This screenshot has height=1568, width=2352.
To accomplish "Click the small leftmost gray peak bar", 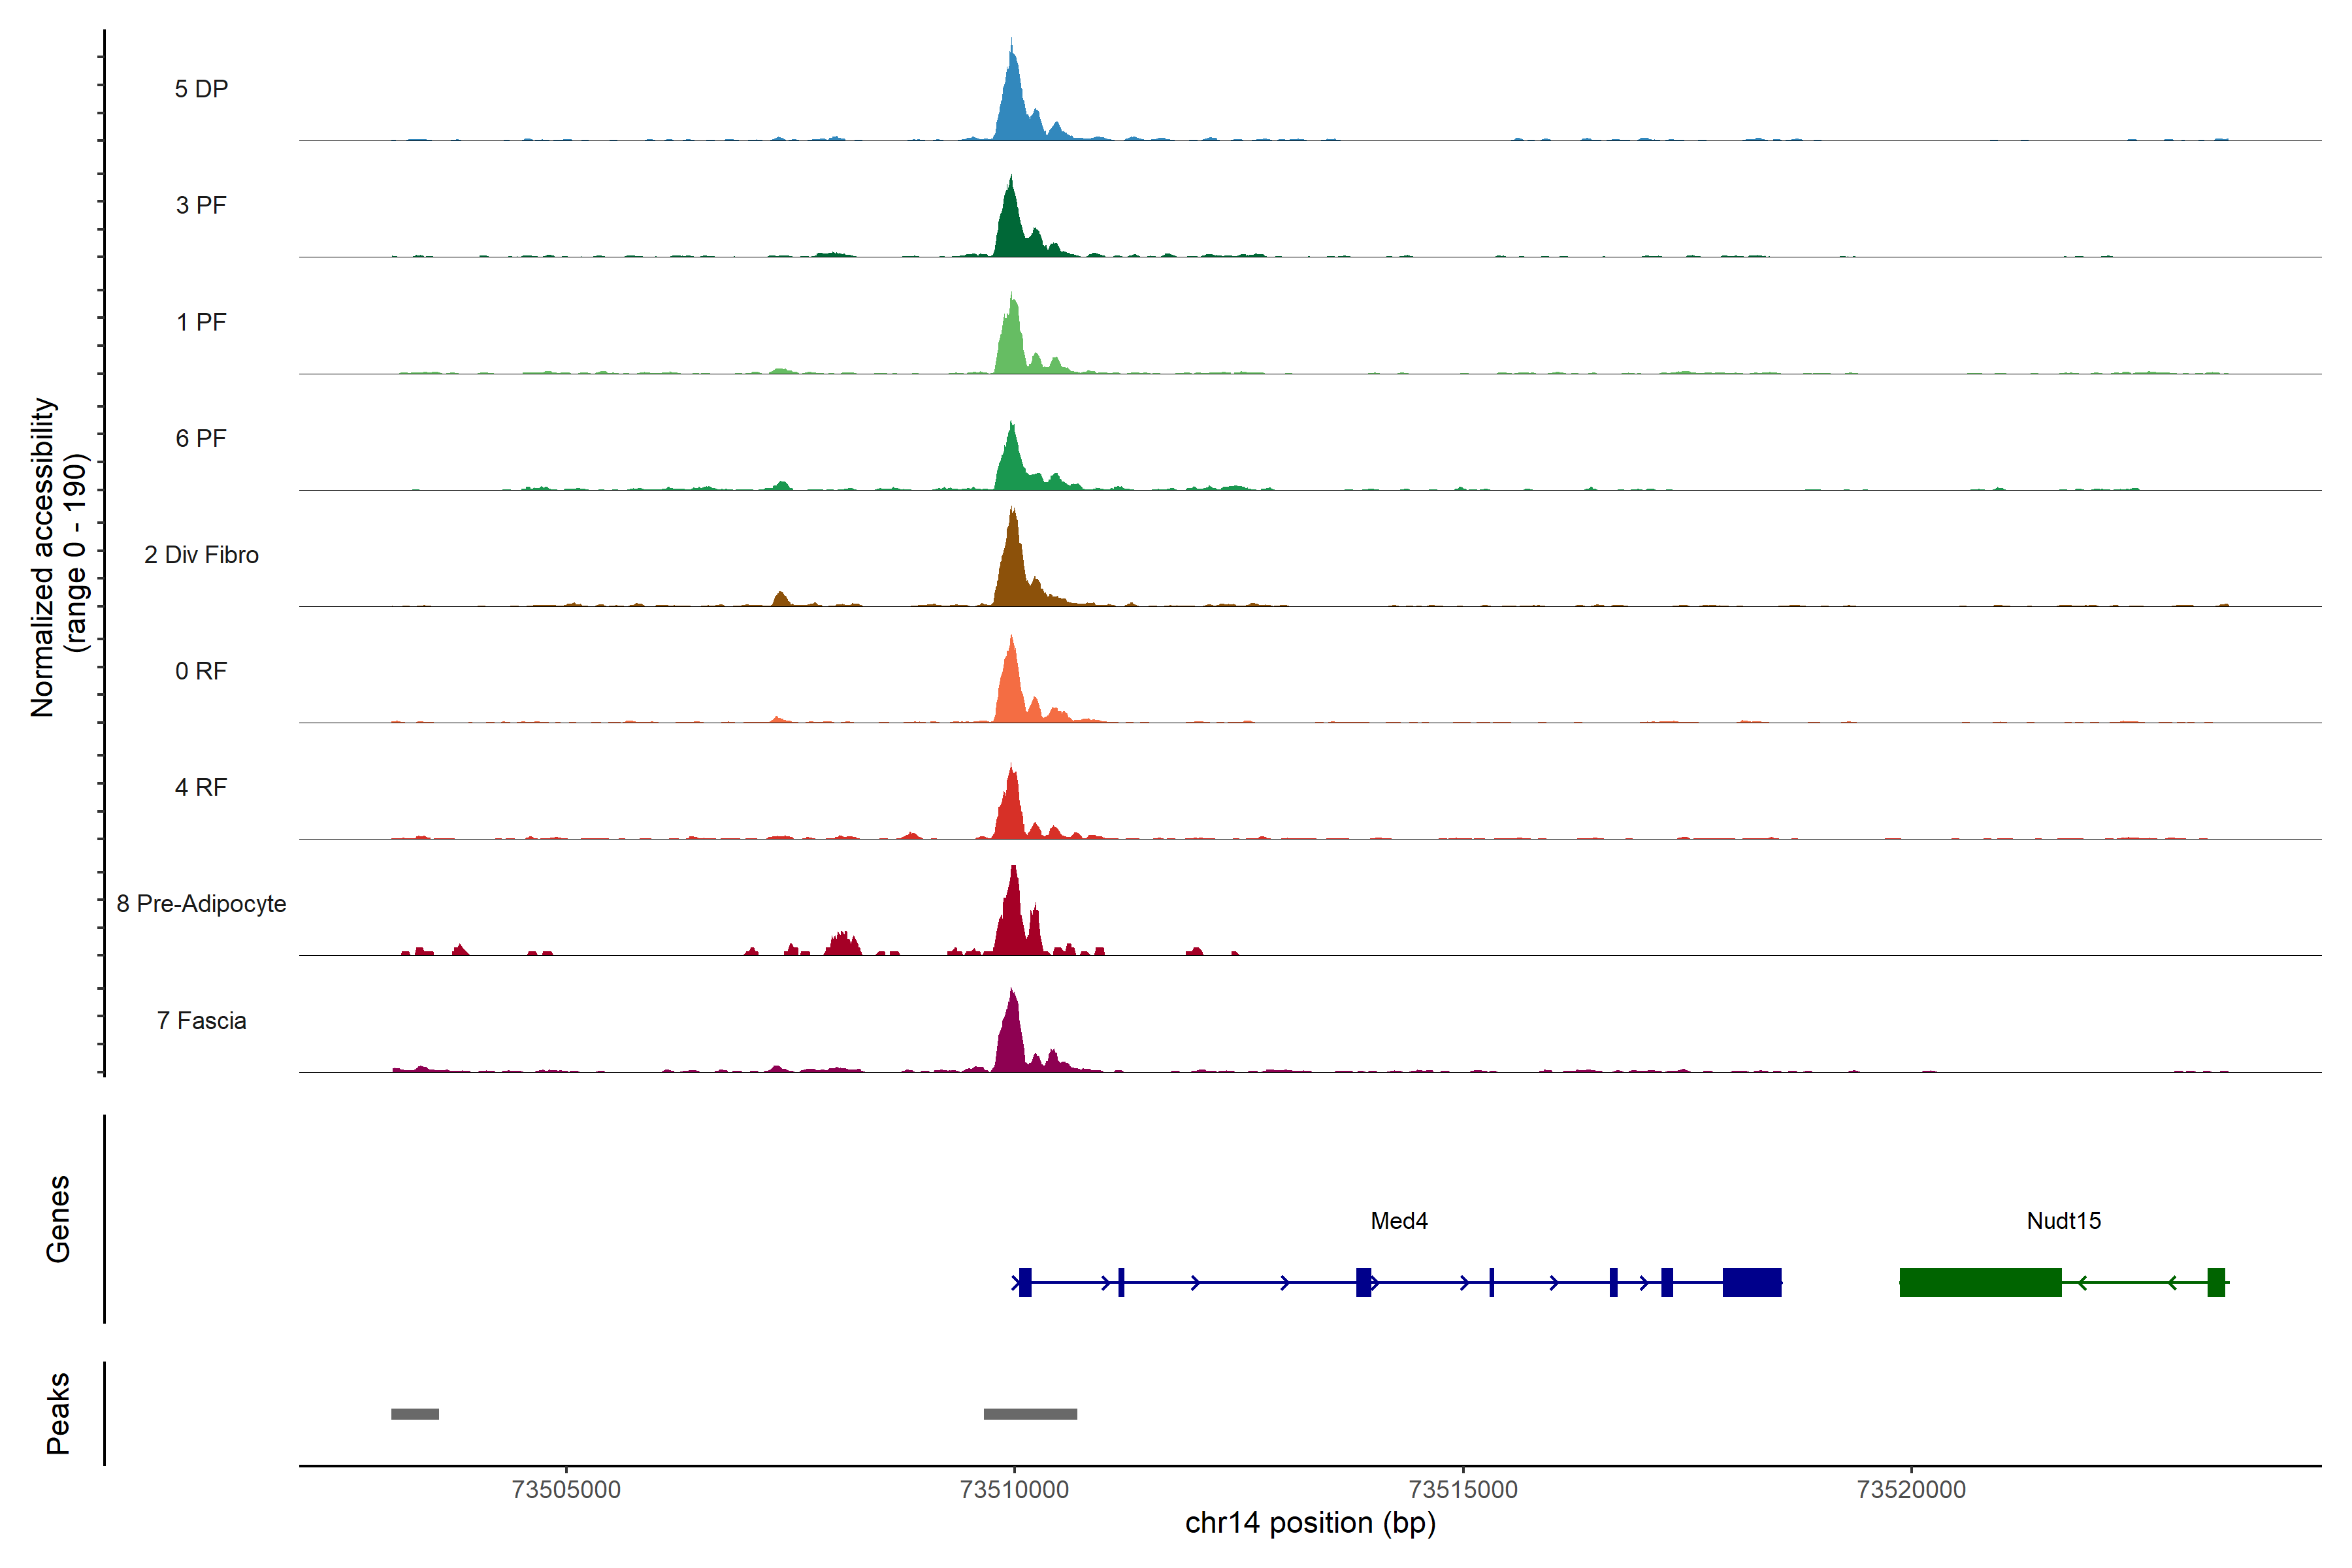I will (x=414, y=1414).
